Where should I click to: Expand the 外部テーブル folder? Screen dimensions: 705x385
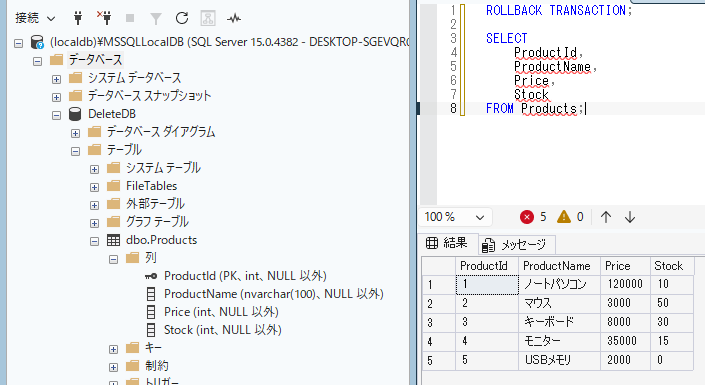(94, 205)
